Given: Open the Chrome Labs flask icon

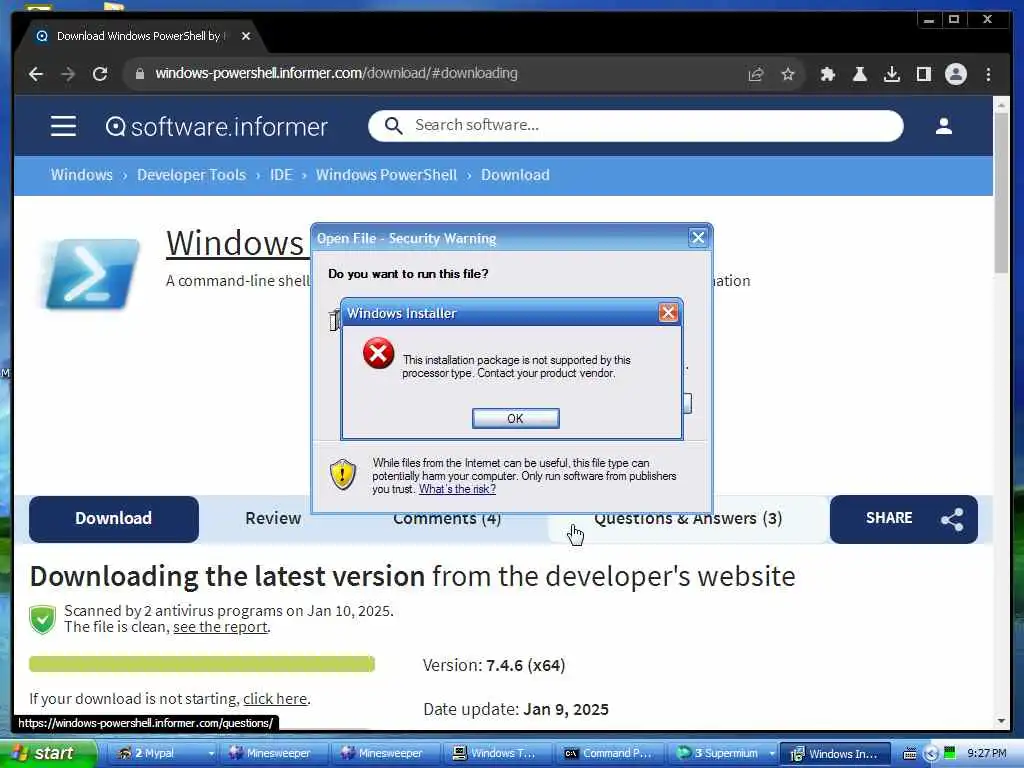Looking at the screenshot, I should coord(859,74).
